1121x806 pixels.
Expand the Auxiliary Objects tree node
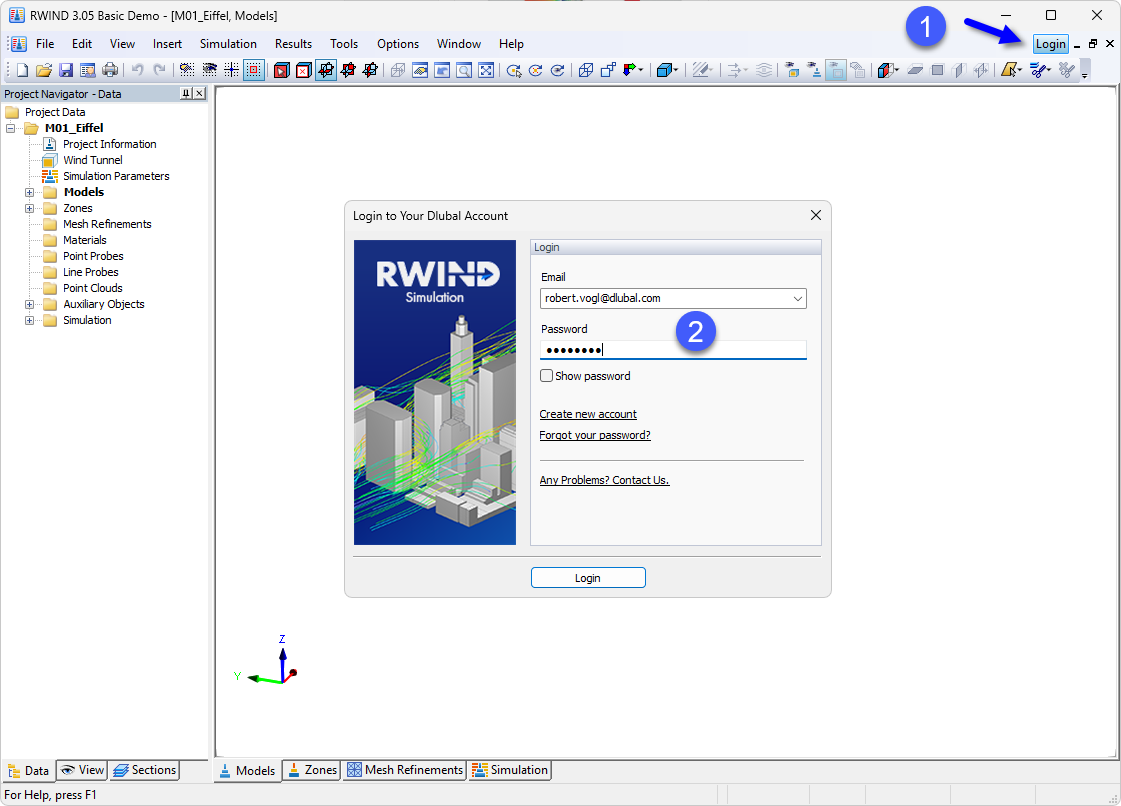(29, 304)
